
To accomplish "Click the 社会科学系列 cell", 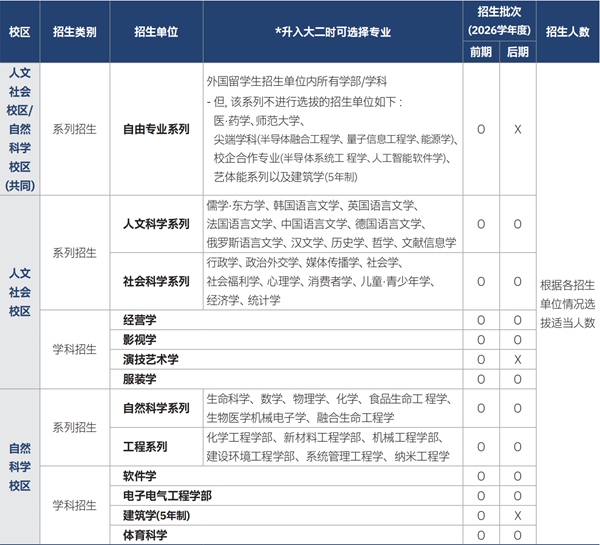I will point(156,281).
